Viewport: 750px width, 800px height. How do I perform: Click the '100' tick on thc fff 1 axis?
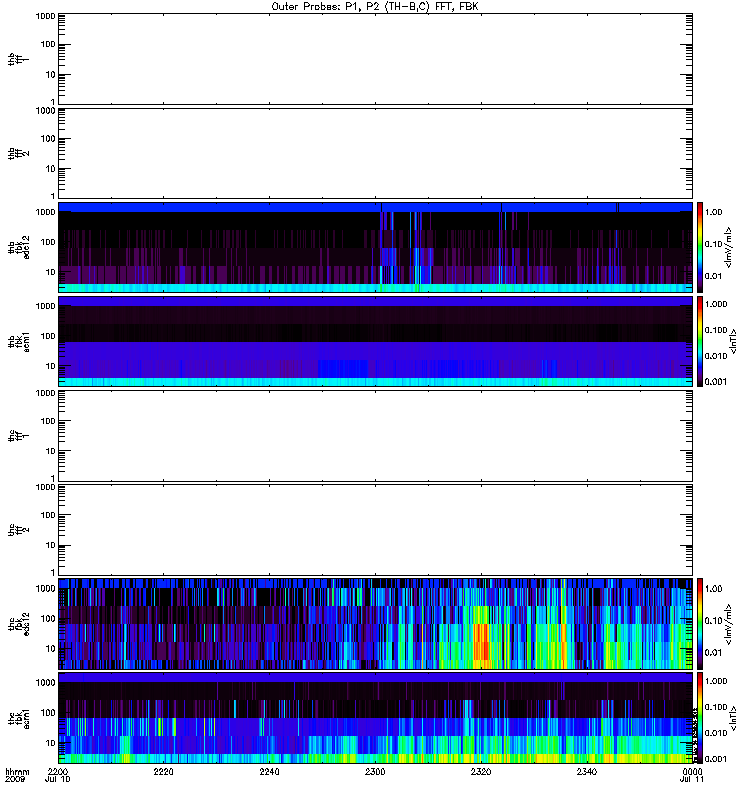tap(48, 421)
